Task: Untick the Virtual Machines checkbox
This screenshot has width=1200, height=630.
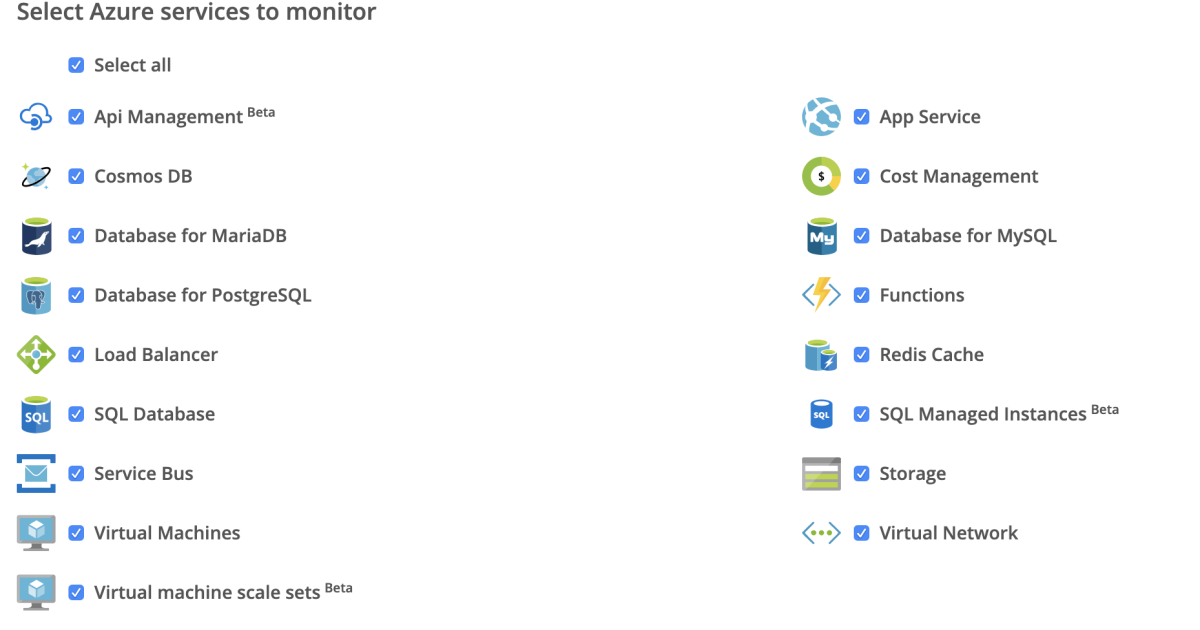Action: point(76,533)
